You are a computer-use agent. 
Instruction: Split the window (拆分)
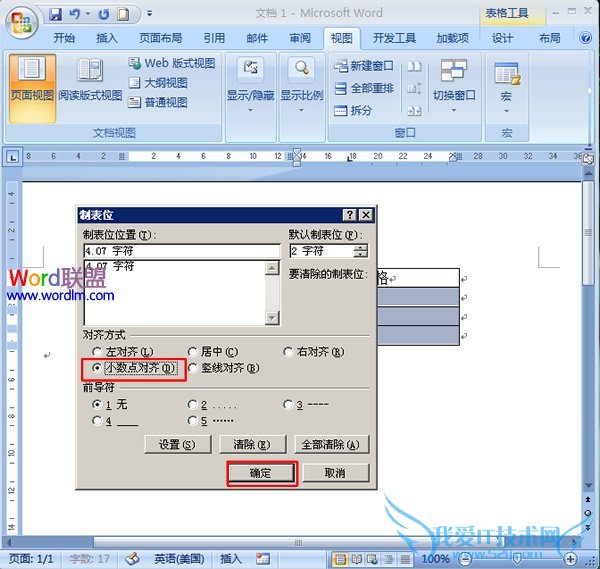coord(353,111)
